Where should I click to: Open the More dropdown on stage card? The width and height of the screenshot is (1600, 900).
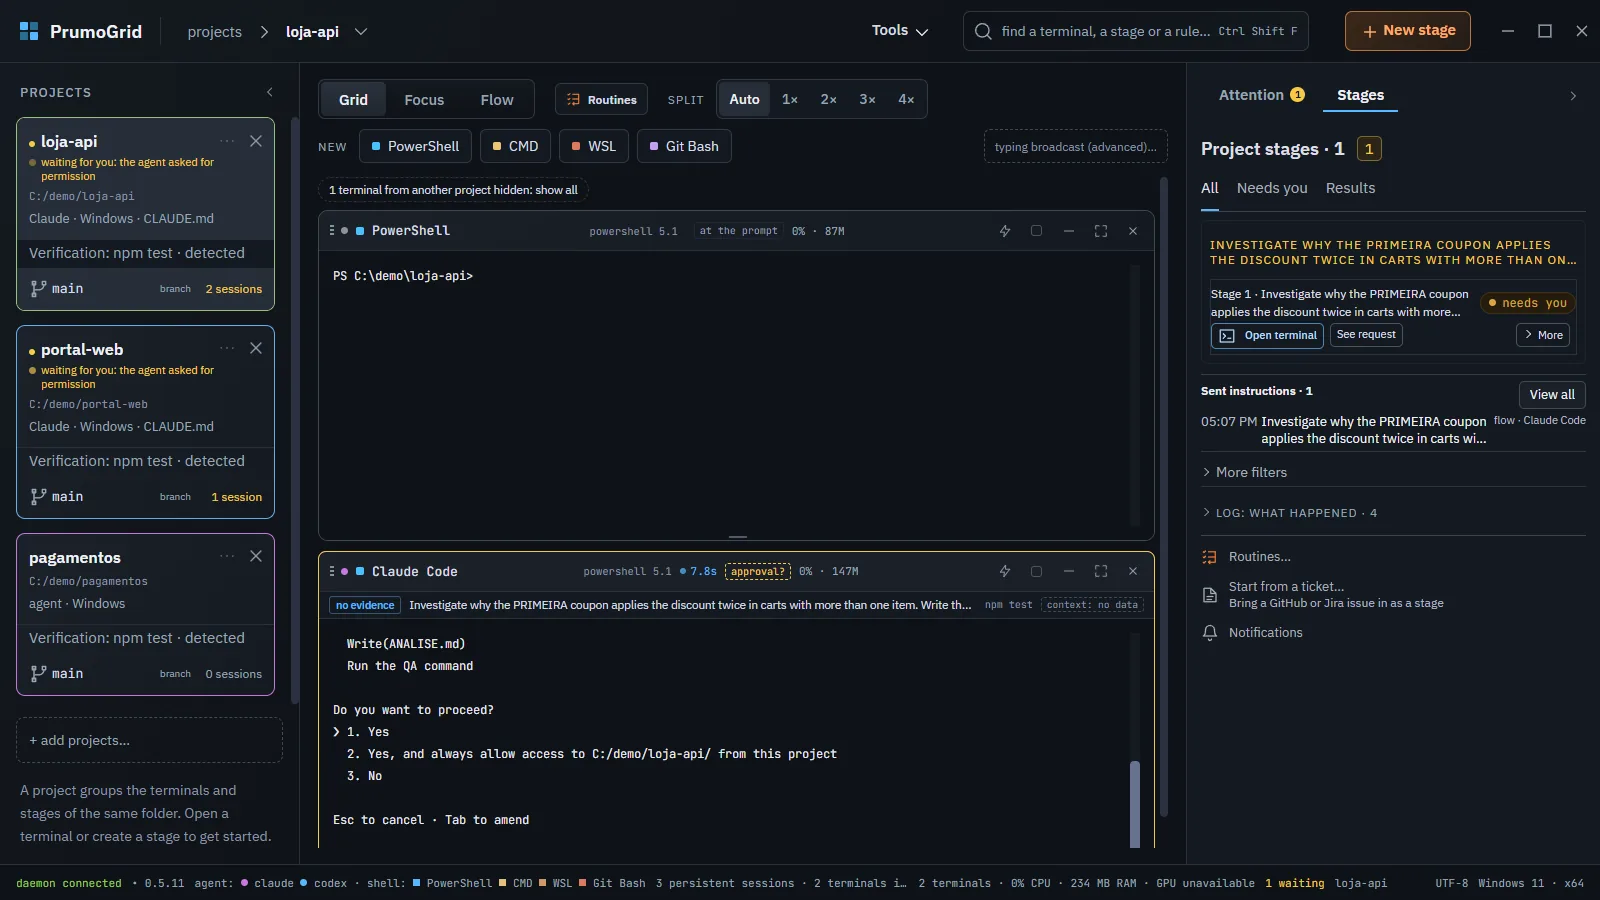[1543, 335]
